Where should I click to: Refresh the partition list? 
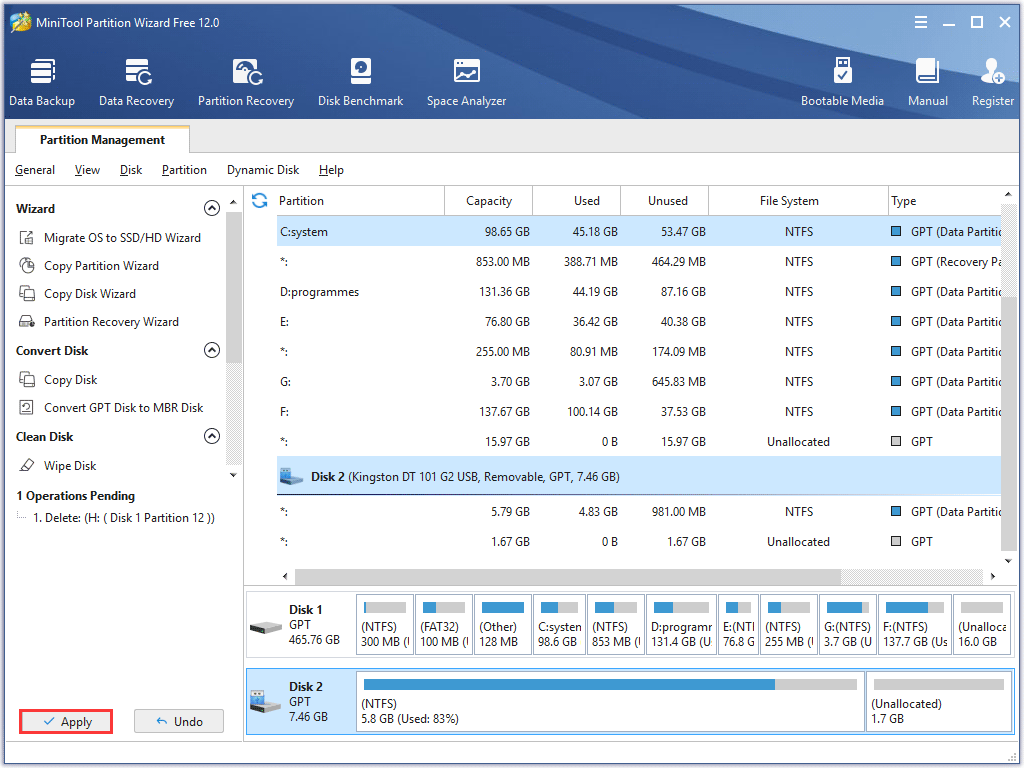[x=259, y=199]
